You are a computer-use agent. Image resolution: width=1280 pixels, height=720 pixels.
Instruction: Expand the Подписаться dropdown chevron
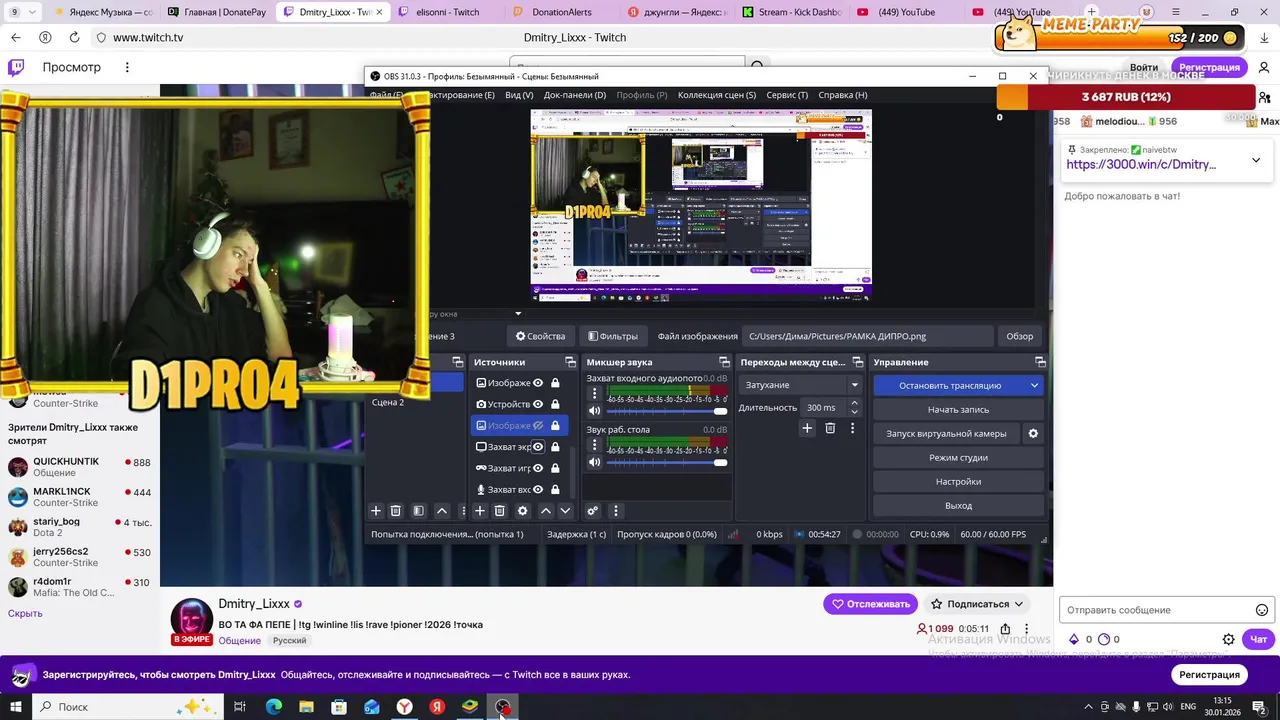pos(1018,604)
